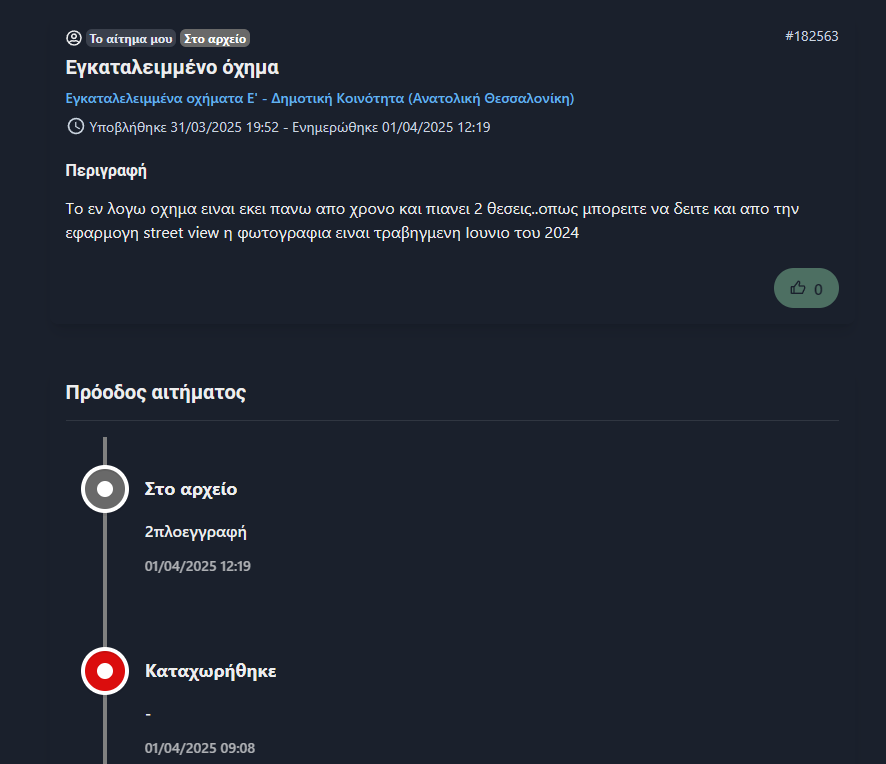Viewport: 886px width, 764px height.
Task: Click the 'Το αίτημα μου' badge
Action: (x=131, y=38)
